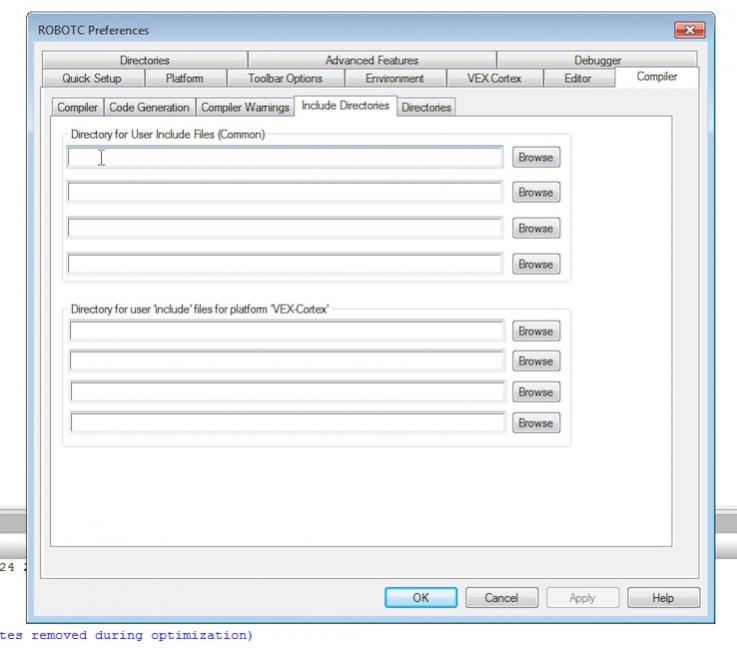Focus second Common include directory field

pos(285,192)
